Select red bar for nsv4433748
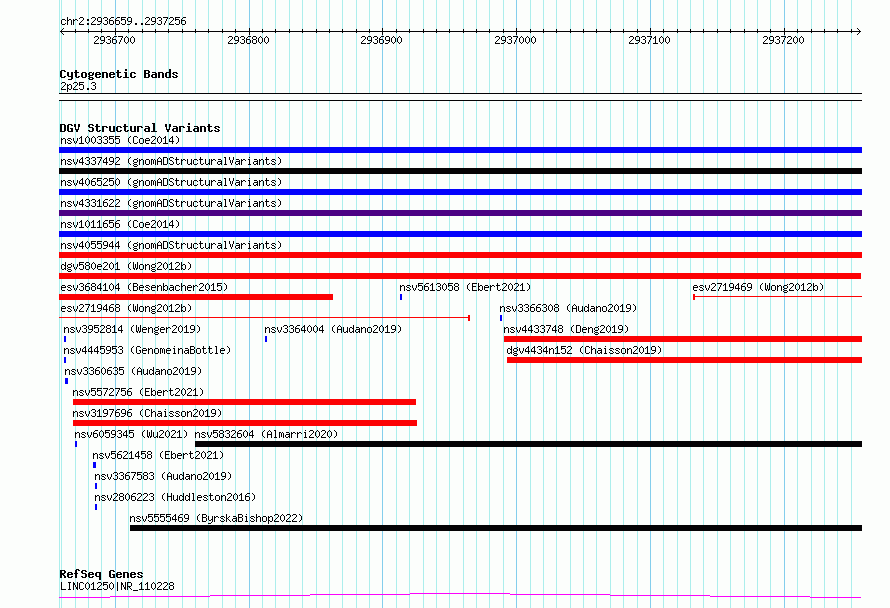 coord(683,339)
